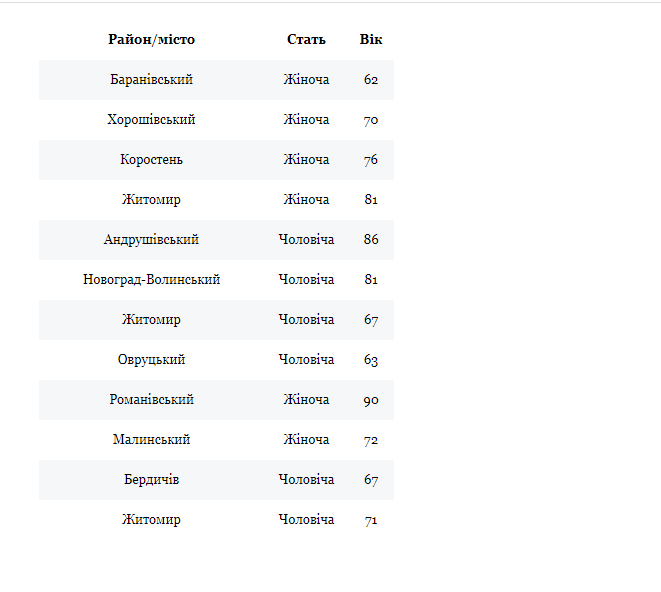Select the Хорошівський district cell

tap(152, 120)
